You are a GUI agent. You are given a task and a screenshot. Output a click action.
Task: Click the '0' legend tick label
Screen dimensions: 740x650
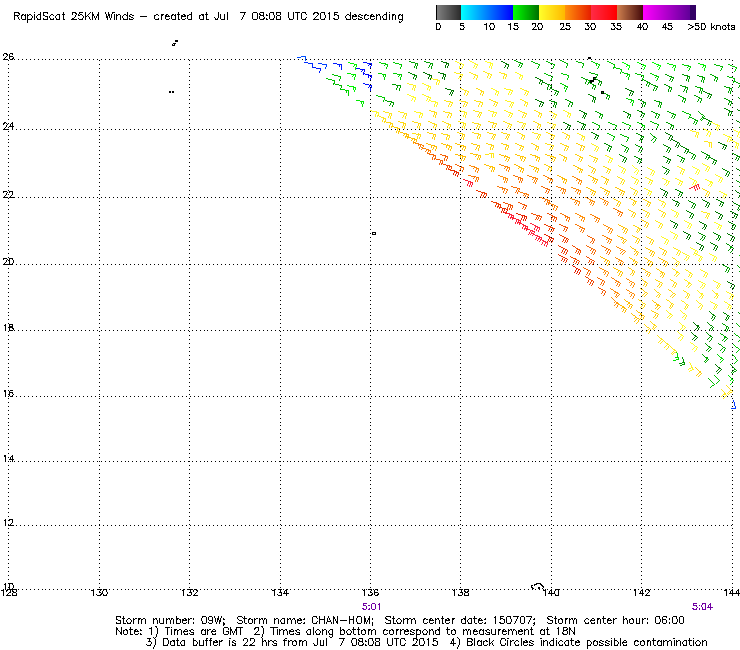[438, 27]
